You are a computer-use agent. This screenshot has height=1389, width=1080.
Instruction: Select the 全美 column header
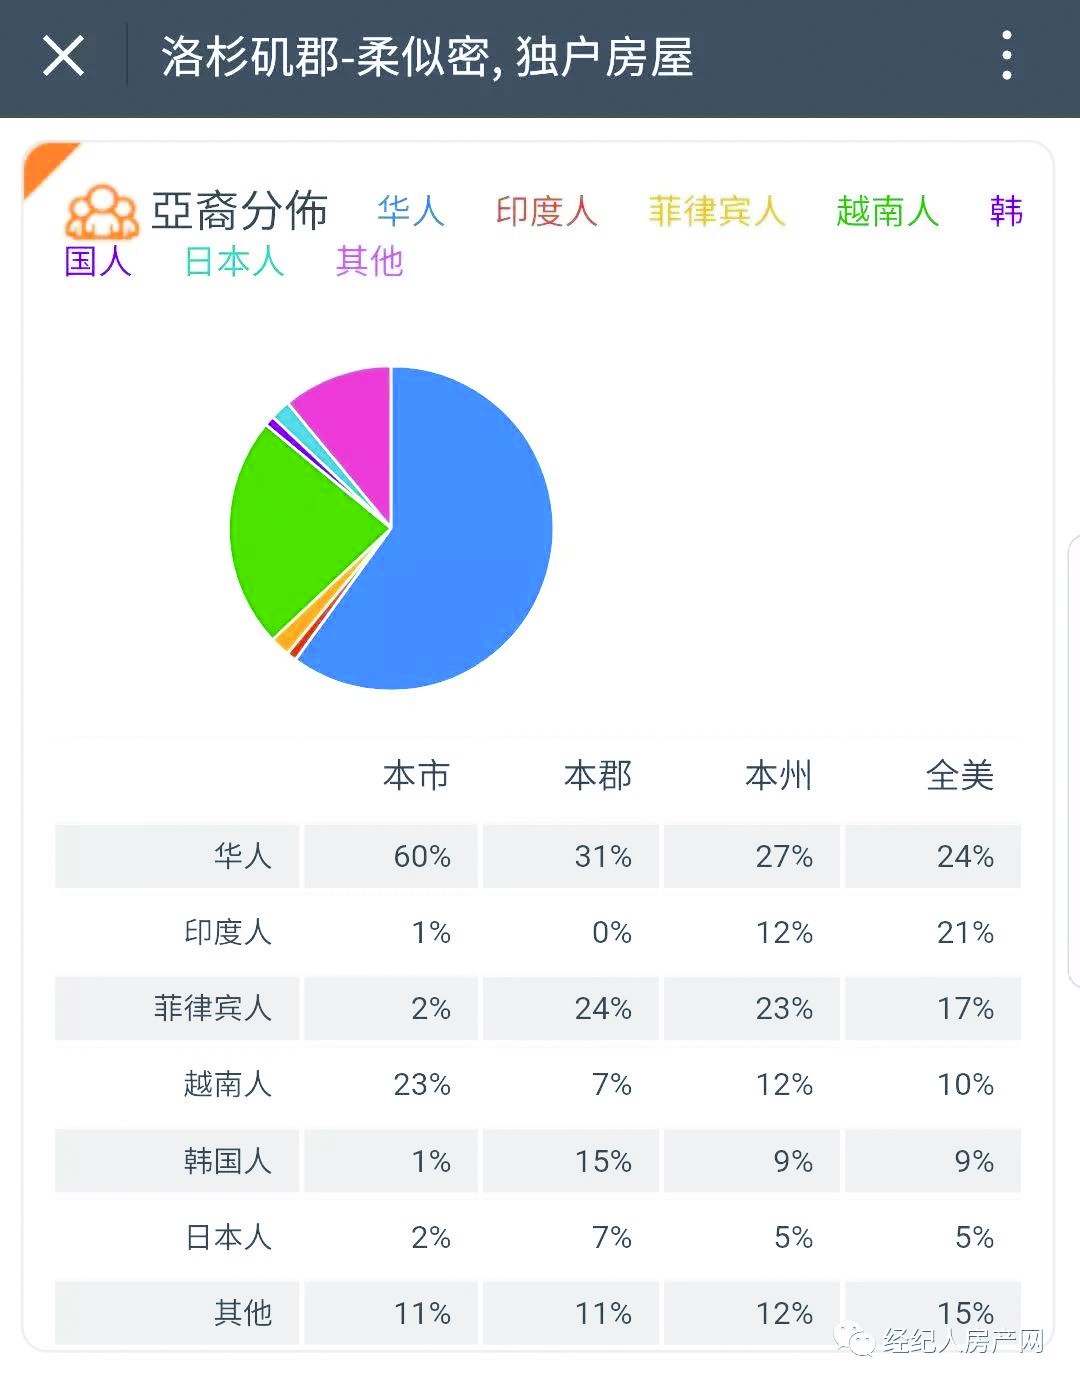click(x=959, y=776)
